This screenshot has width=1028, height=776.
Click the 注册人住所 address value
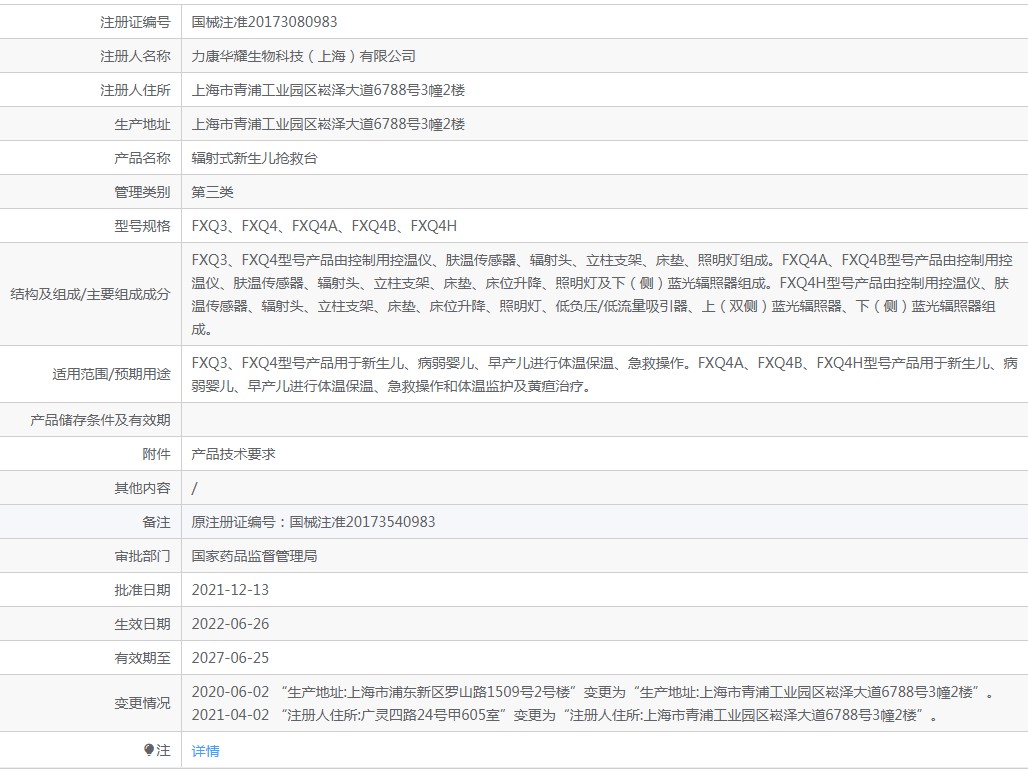click(328, 90)
